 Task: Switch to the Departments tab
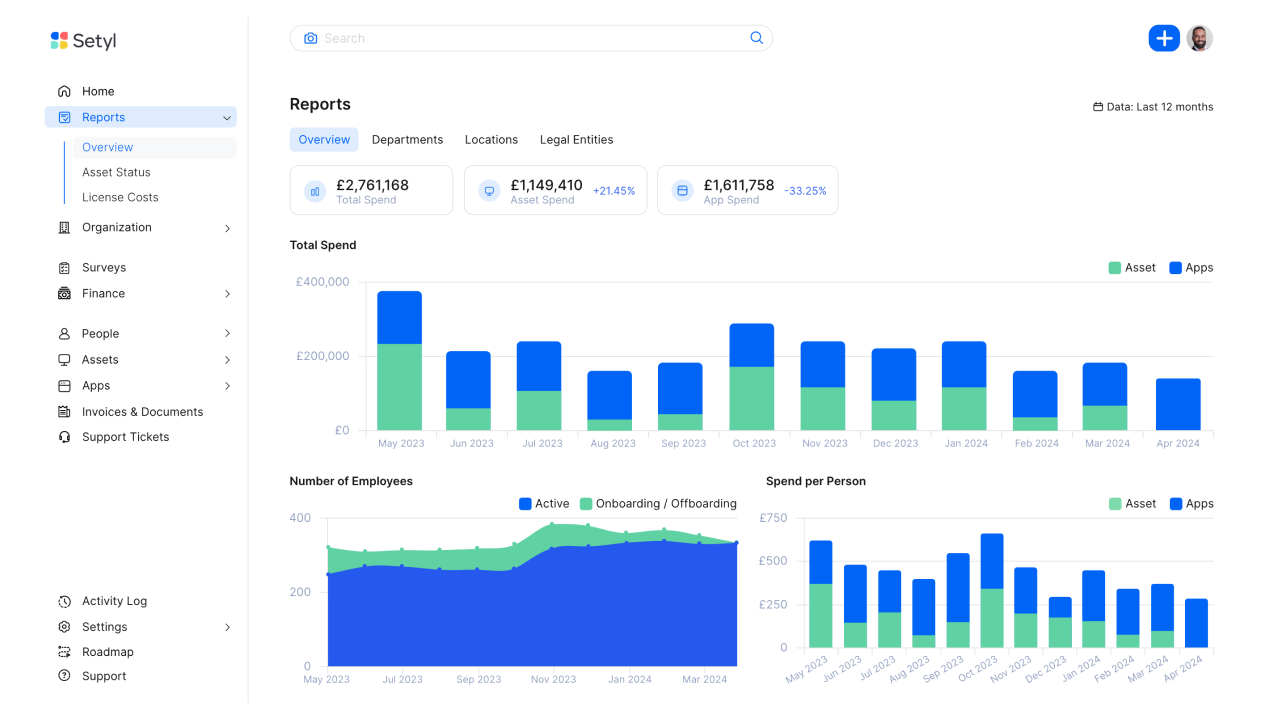(407, 140)
